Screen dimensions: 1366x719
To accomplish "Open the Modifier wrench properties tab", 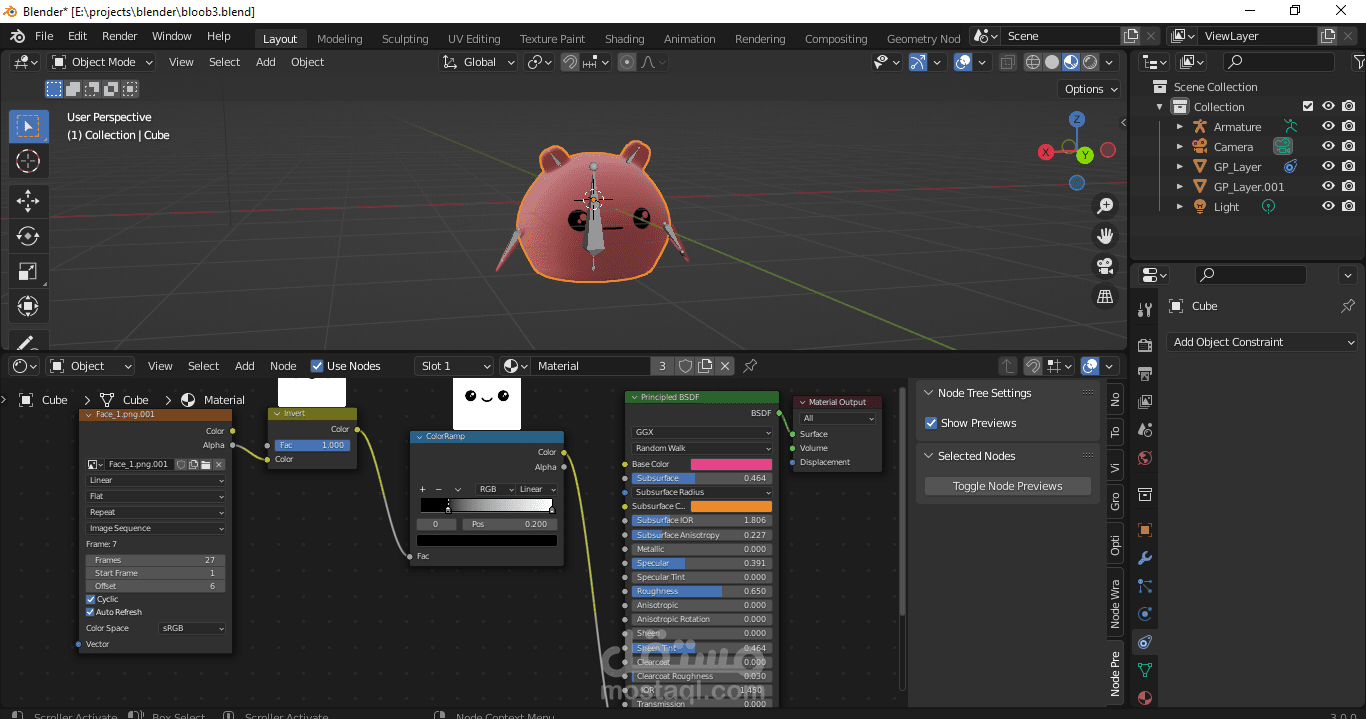I will [1145, 558].
